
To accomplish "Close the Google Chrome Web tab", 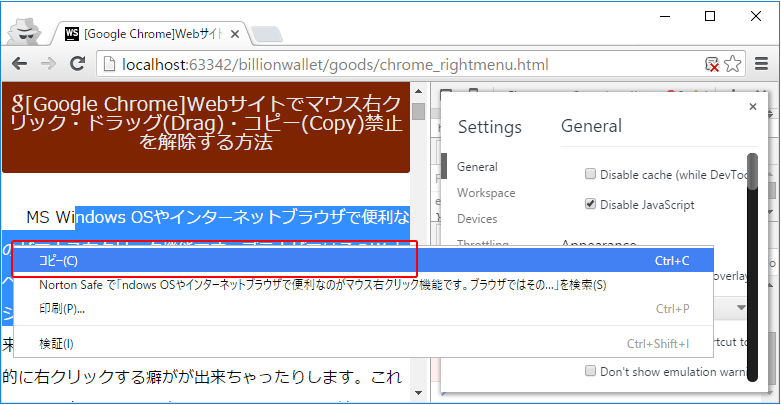I will point(235,34).
